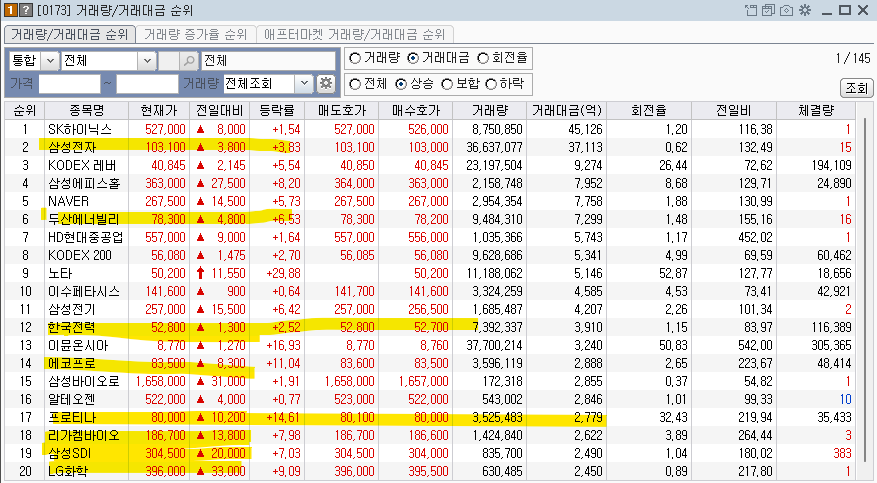Open settings via title bar gear icon
The width and height of the screenshot is (877, 483).
coord(805,10)
